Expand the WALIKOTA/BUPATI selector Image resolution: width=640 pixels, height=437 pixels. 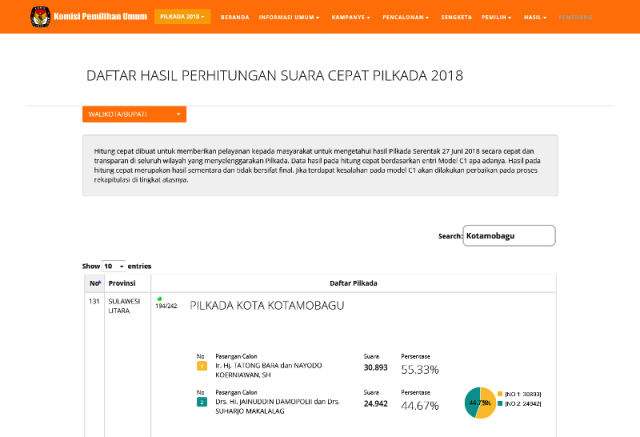(x=134, y=114)
